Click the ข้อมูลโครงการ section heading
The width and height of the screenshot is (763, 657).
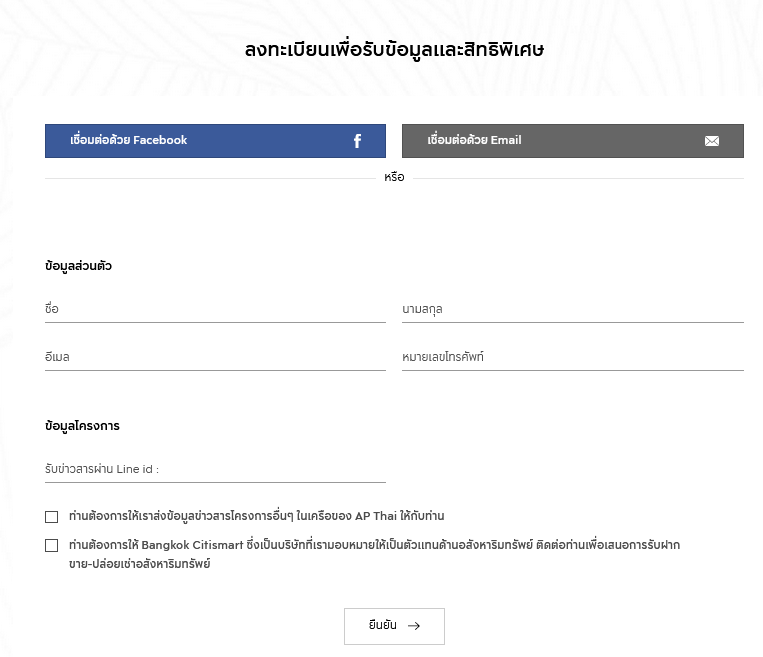tap(82, 426)
